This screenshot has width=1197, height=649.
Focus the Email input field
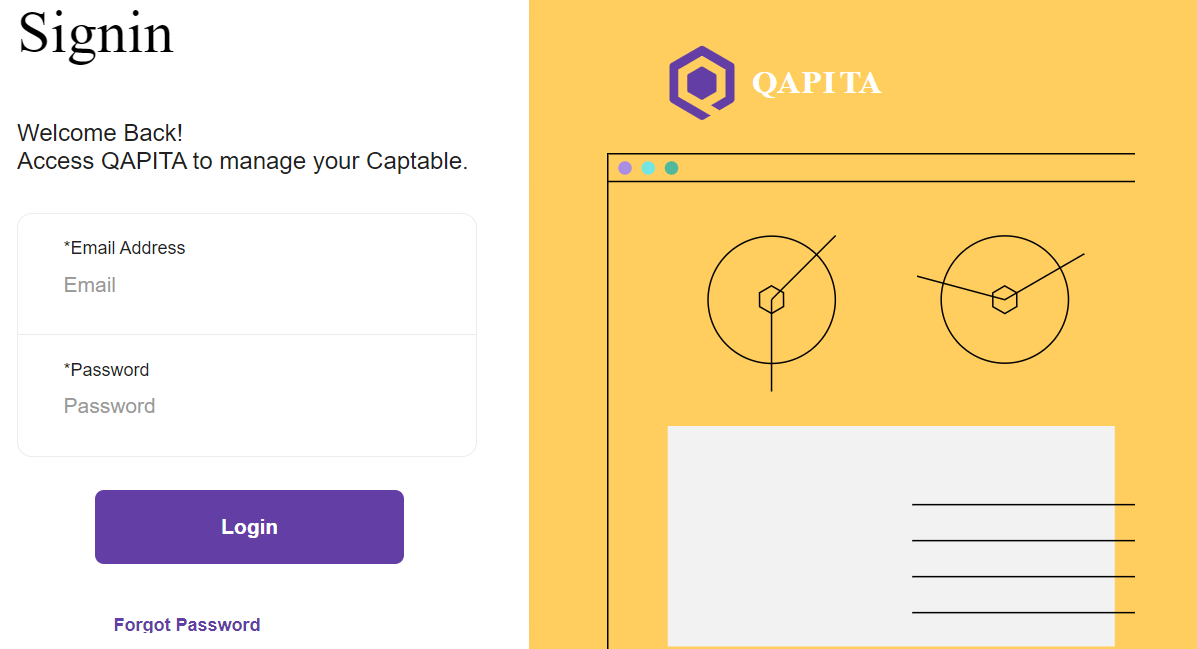[x=247, y=285]
